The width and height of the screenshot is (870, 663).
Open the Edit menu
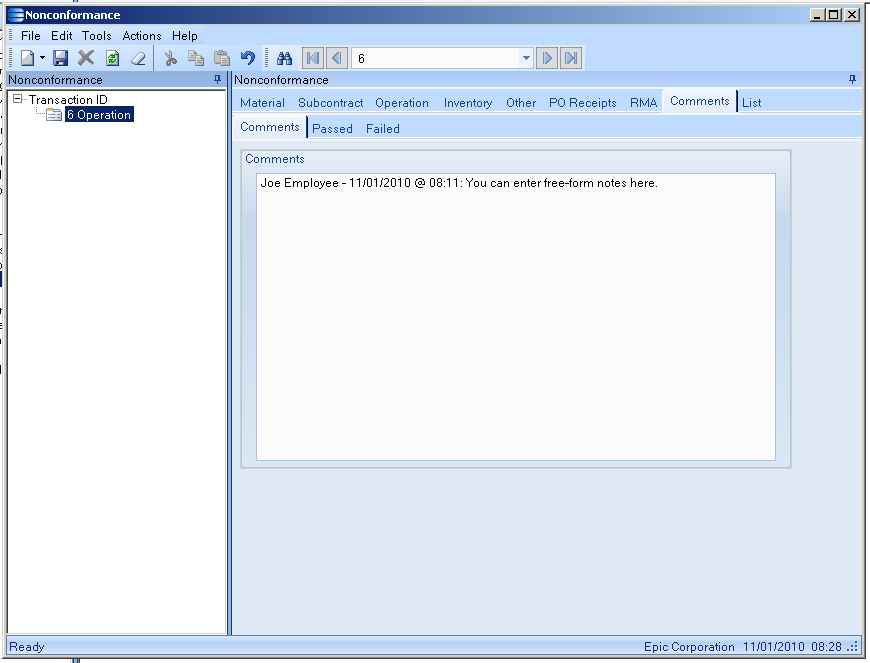[x=62, y=36]
